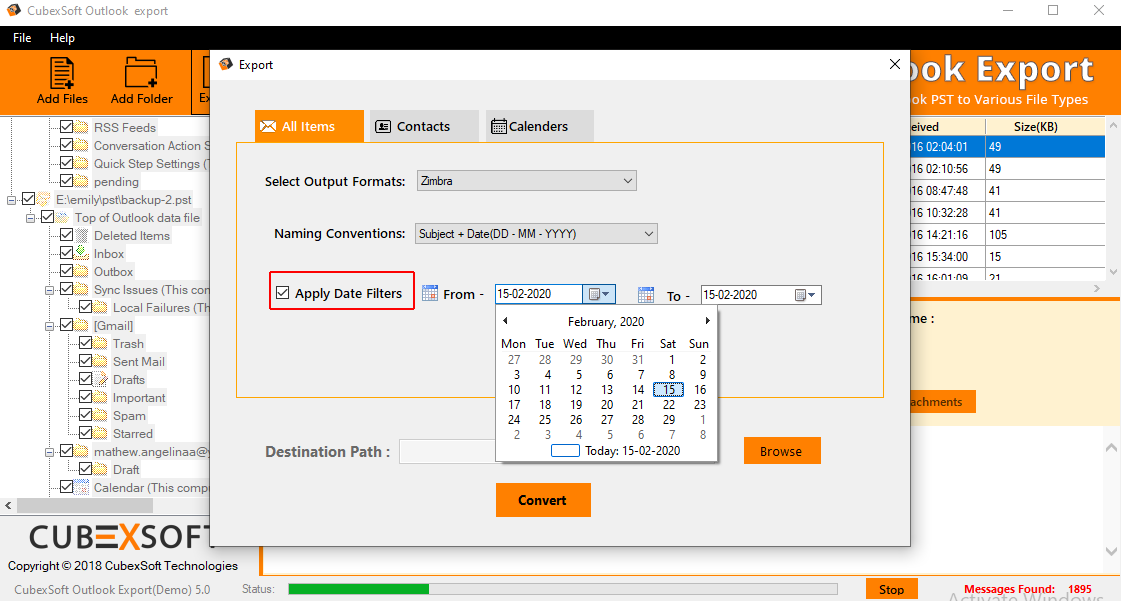Open the File menu
This screenshot has height=601, width=1121.
pos(22,38)
